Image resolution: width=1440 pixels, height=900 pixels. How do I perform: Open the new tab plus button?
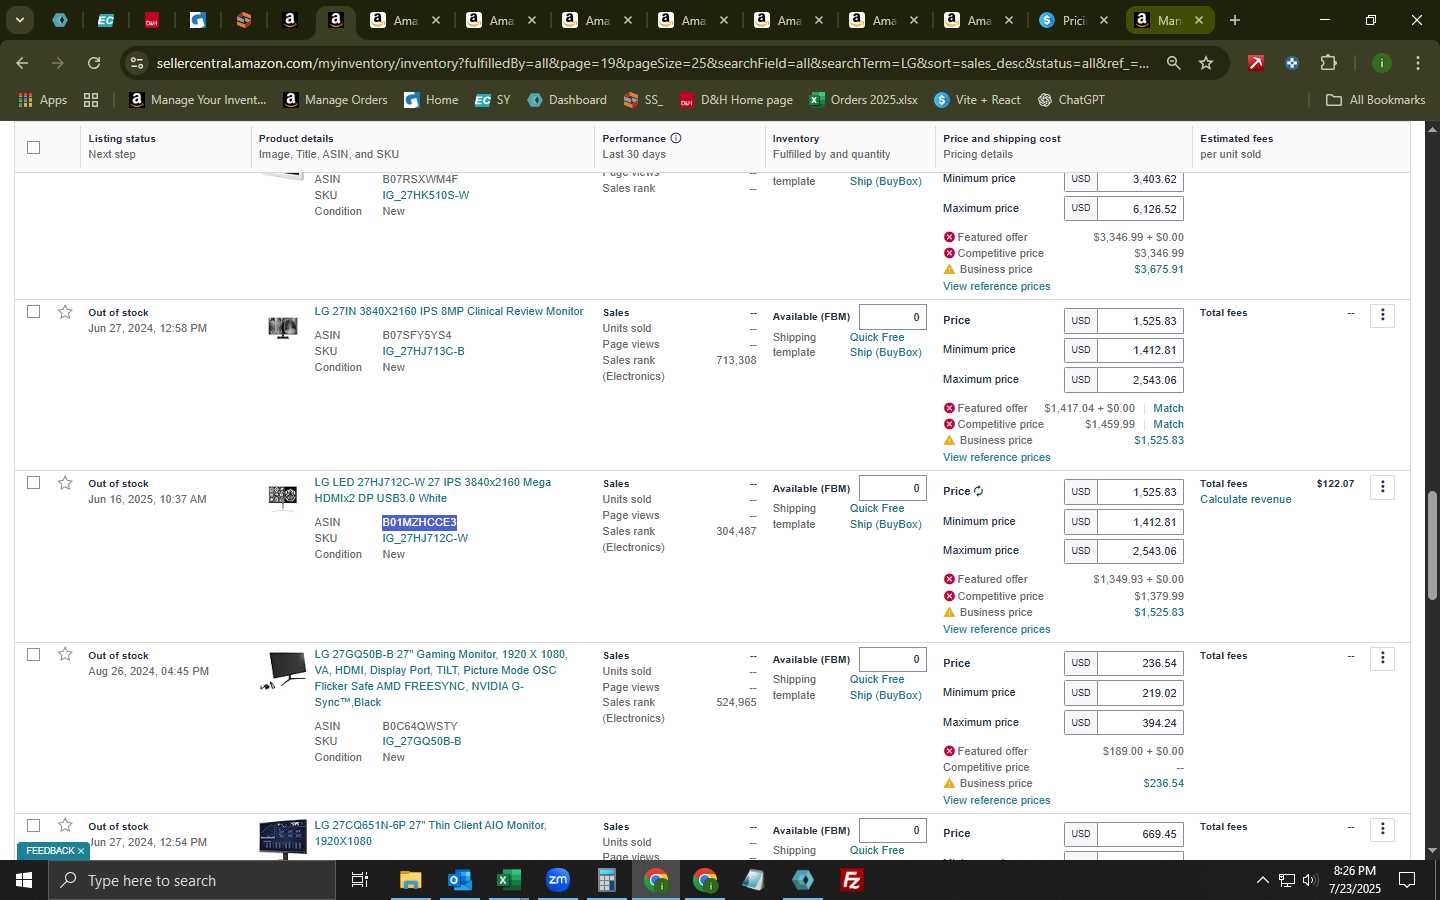[x=1235, y=20]
